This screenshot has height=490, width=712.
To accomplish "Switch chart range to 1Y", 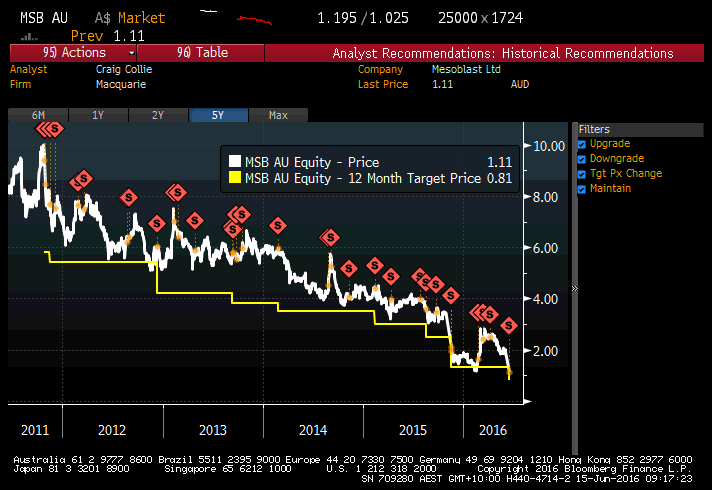I will (98, 115).
